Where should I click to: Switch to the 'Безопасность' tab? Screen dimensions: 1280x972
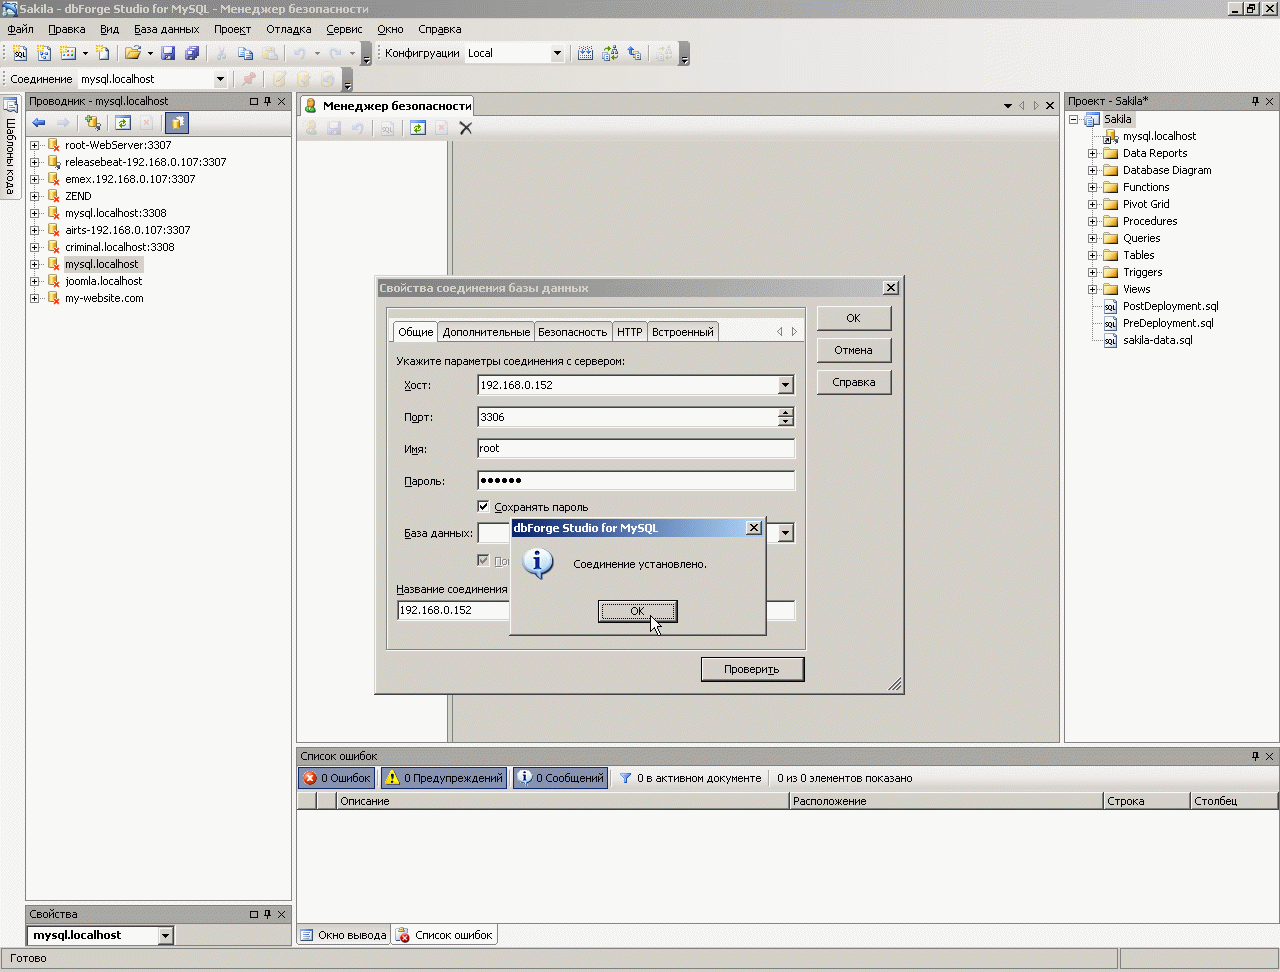click(x=572, y=332)
